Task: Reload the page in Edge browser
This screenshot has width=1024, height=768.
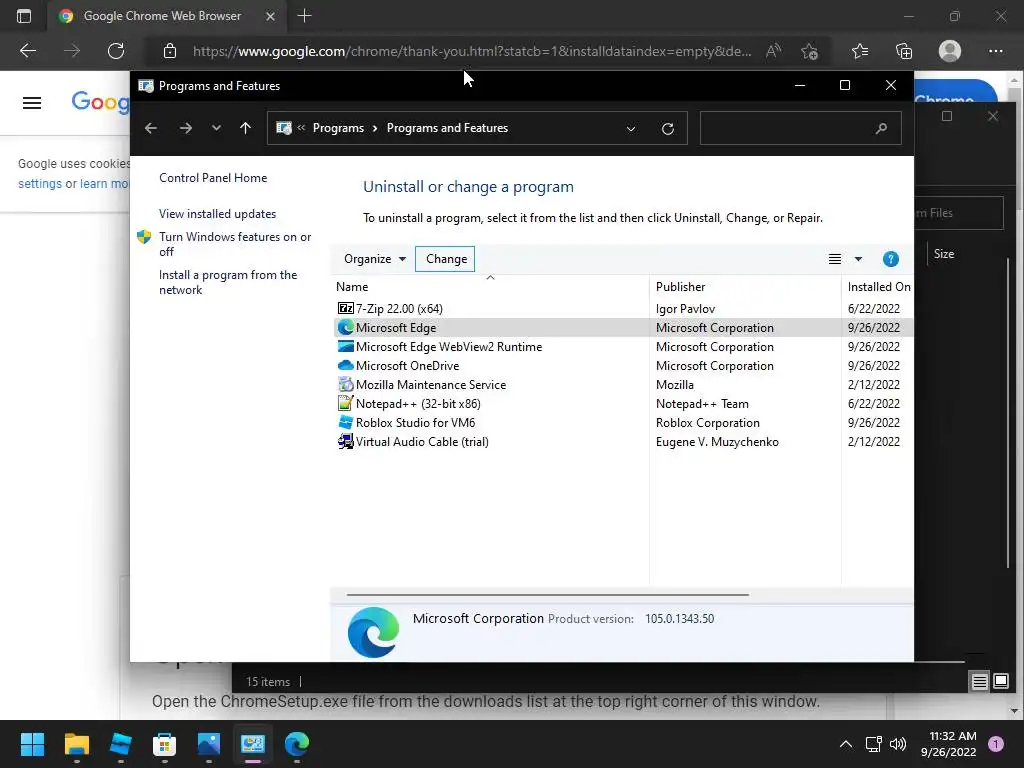Action: point(116,51)
